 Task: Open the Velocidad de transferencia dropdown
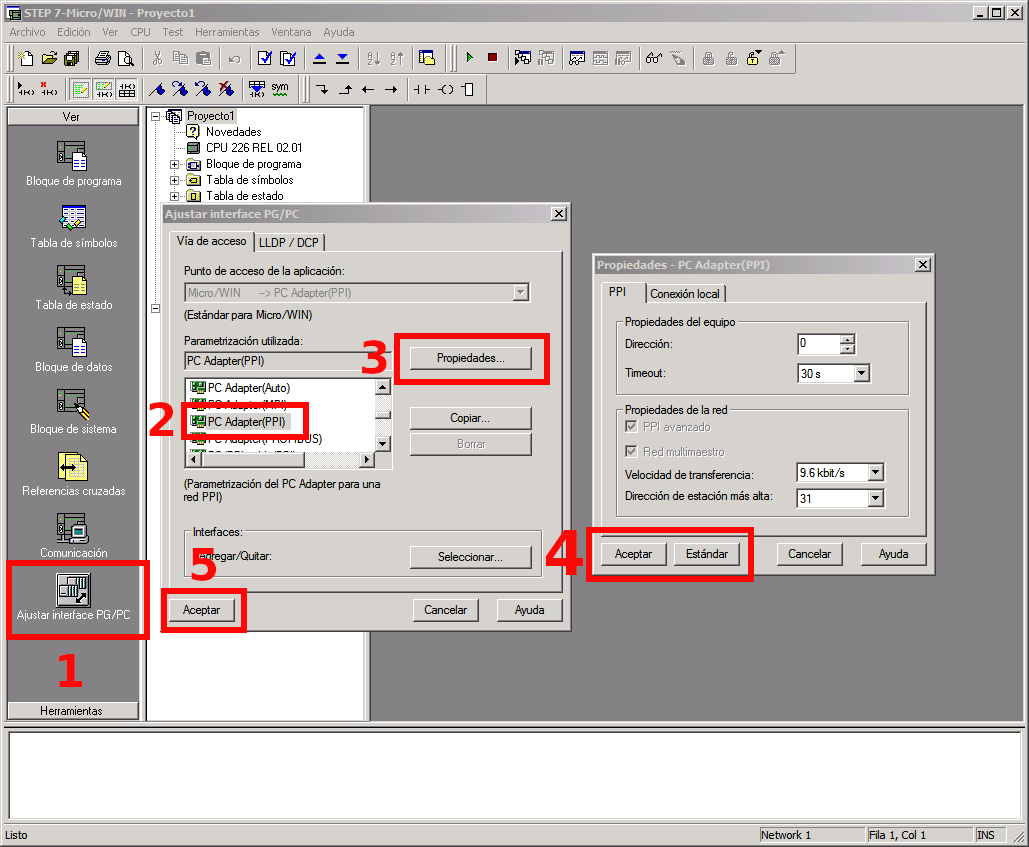(875, 472)
